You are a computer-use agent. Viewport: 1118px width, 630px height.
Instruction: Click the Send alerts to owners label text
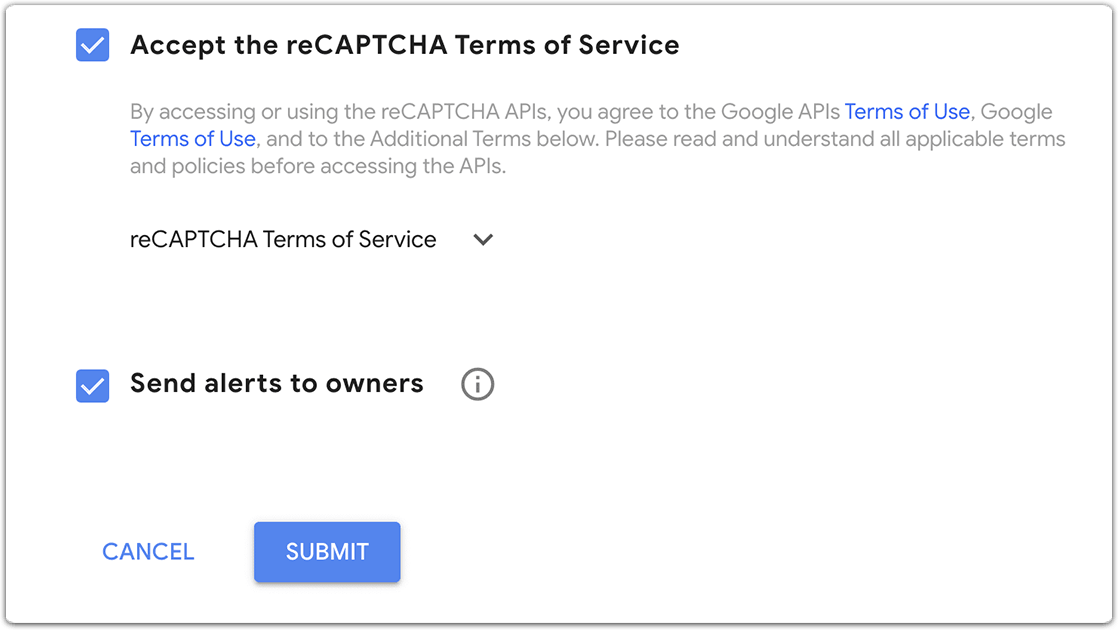[x=277, y=383]
